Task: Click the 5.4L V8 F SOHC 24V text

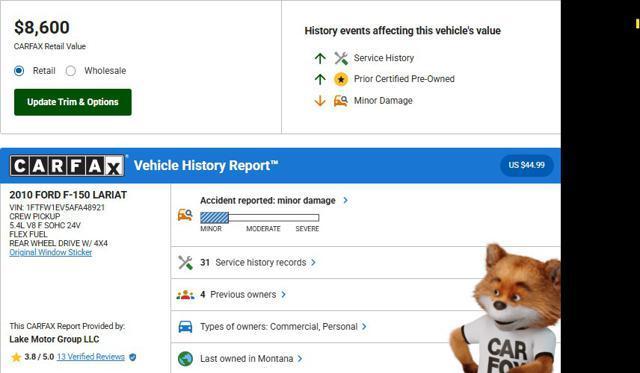Action: pos(45,225)
